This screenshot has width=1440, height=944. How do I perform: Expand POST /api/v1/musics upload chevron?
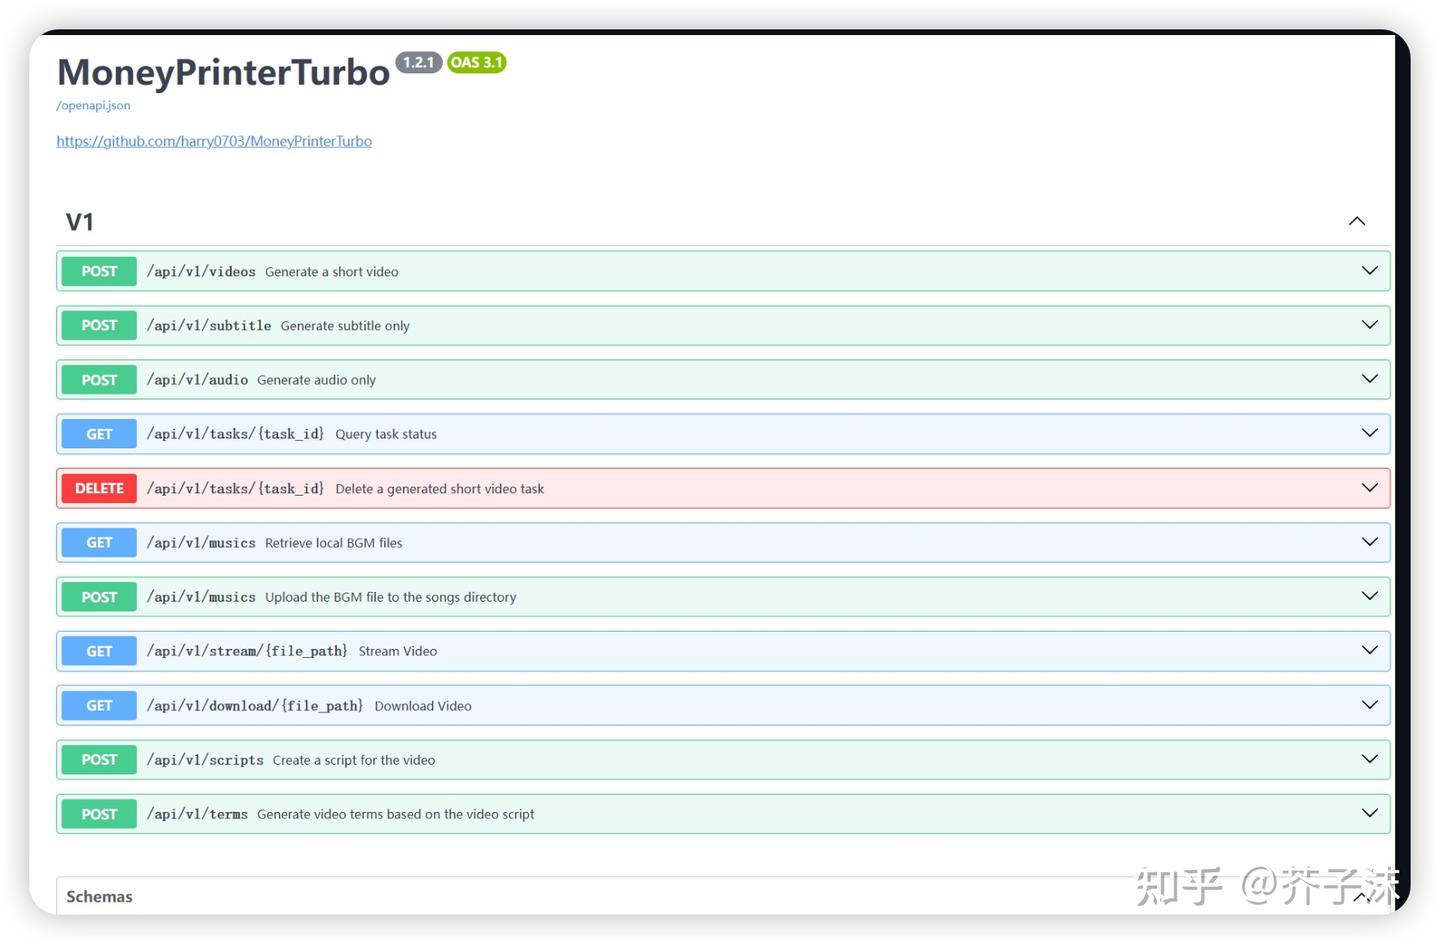1370,596
